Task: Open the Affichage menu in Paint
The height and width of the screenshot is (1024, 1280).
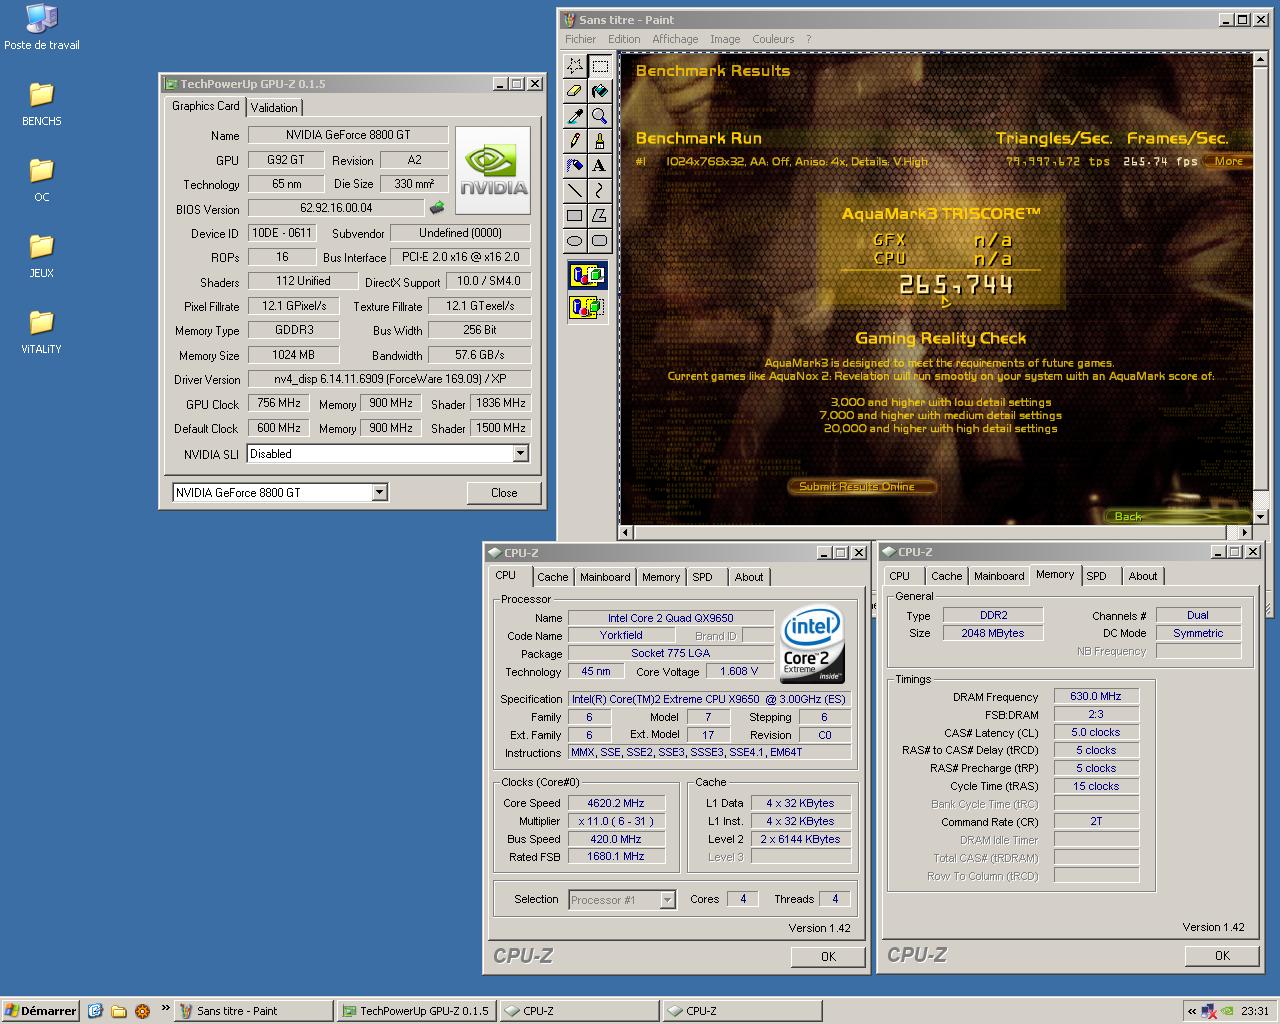Action: [675, 39]
